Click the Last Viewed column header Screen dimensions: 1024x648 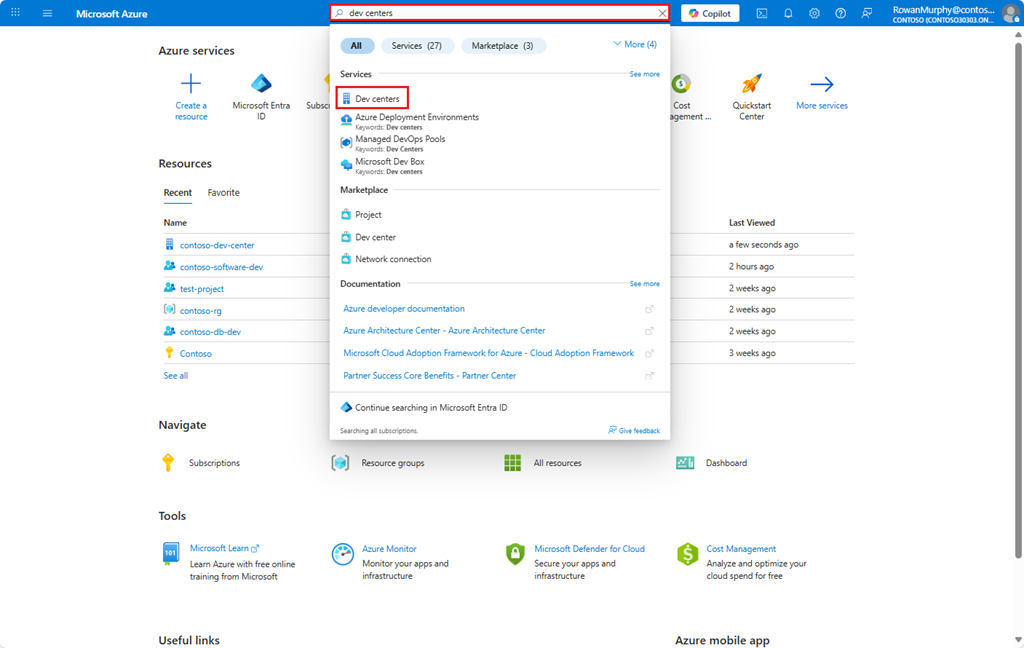click(x=752, y=223)
